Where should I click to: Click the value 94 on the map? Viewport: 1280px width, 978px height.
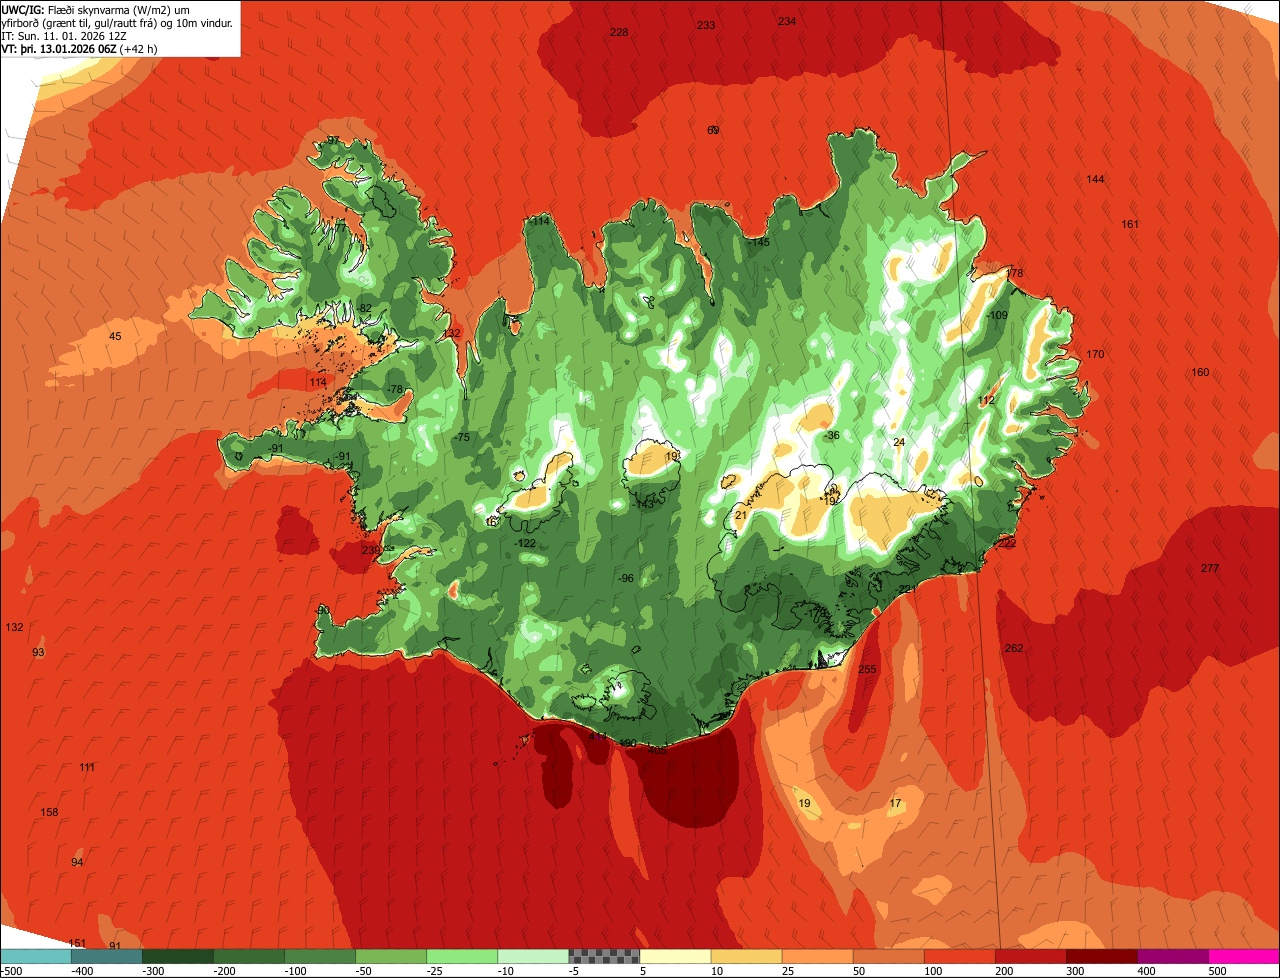pos(77,862)
